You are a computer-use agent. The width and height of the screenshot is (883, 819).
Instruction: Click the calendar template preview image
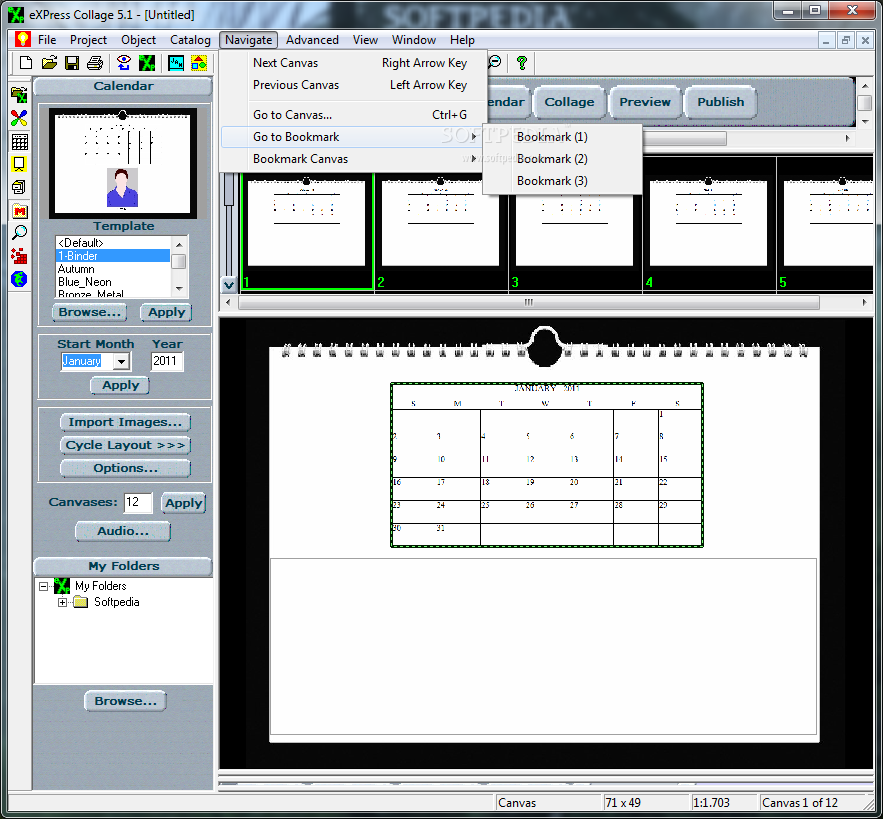pos(123,163)
